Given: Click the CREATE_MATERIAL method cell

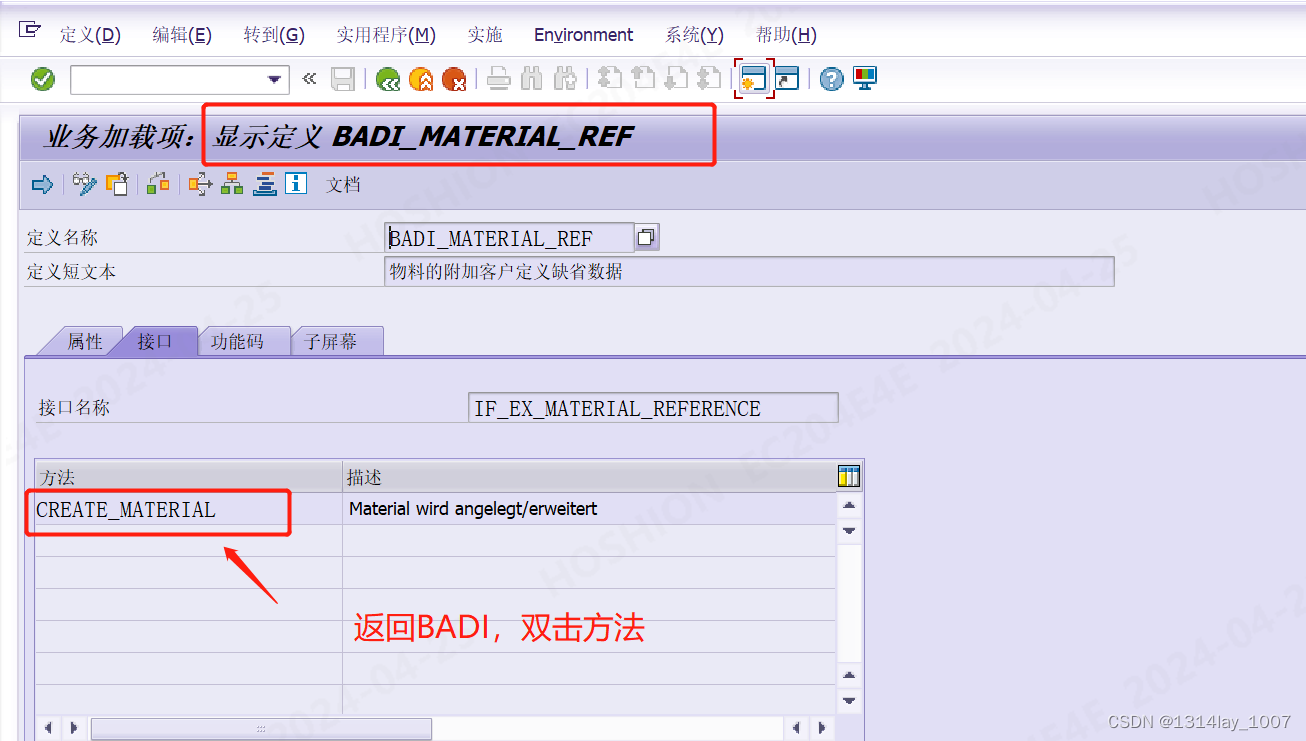Looking at the screenshot, I should coord(189,509).
